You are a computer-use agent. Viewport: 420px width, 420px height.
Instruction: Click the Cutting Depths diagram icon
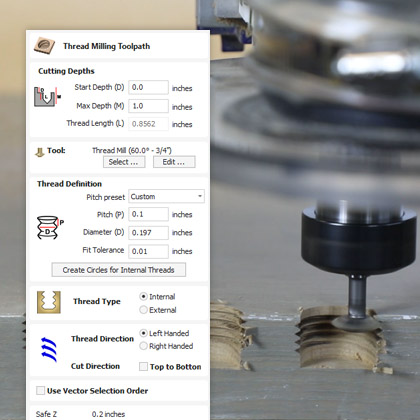47,97
